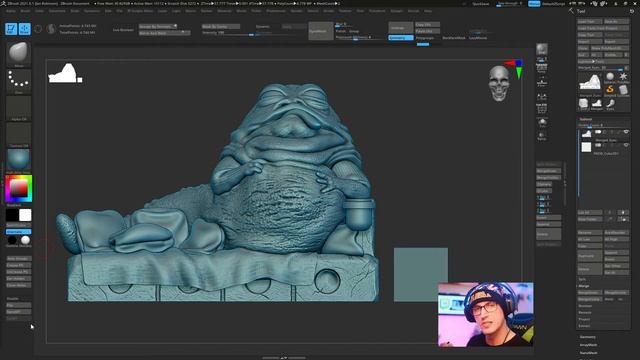Image resolution: width=640 pixels, height=360 pixels.
Task: Open the current brush thumbnail picker
Action: point(18,54)
